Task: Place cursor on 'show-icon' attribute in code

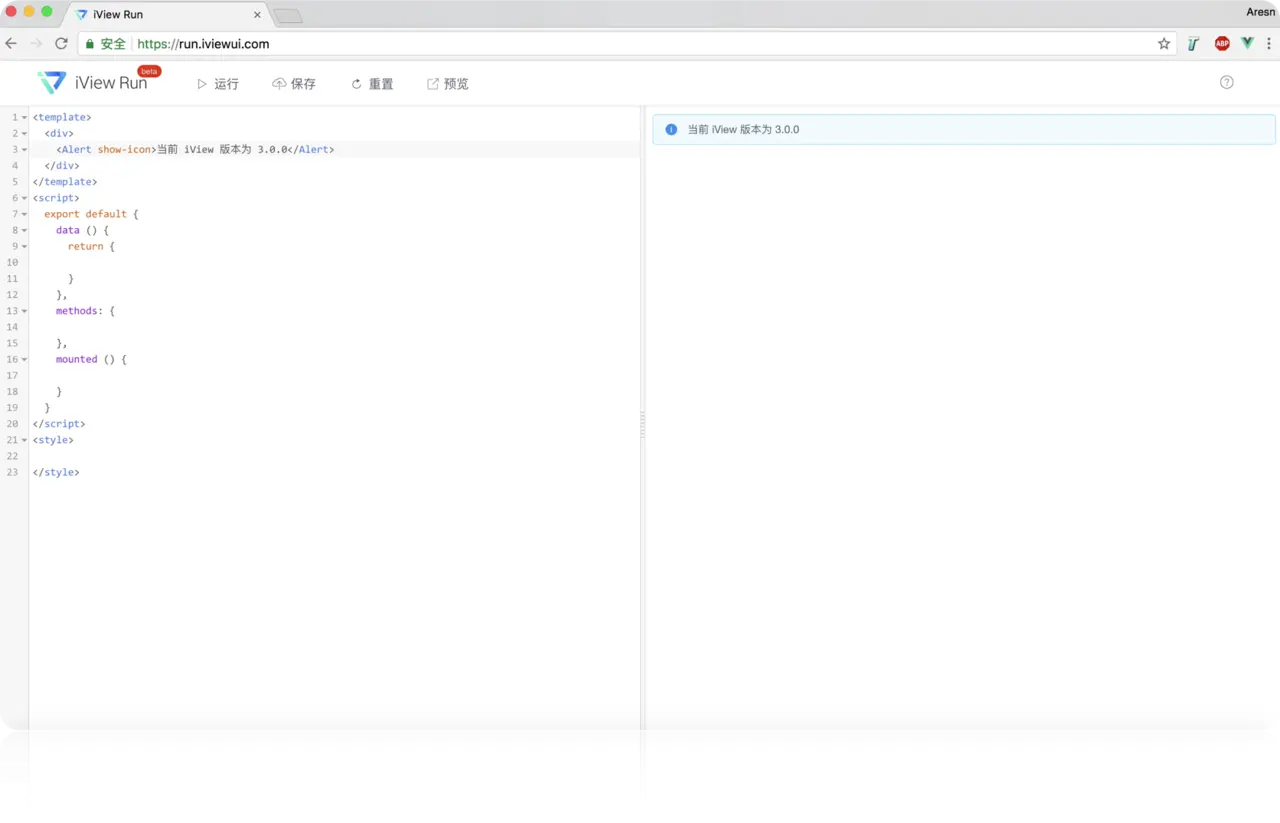Action: click(124, 149)
